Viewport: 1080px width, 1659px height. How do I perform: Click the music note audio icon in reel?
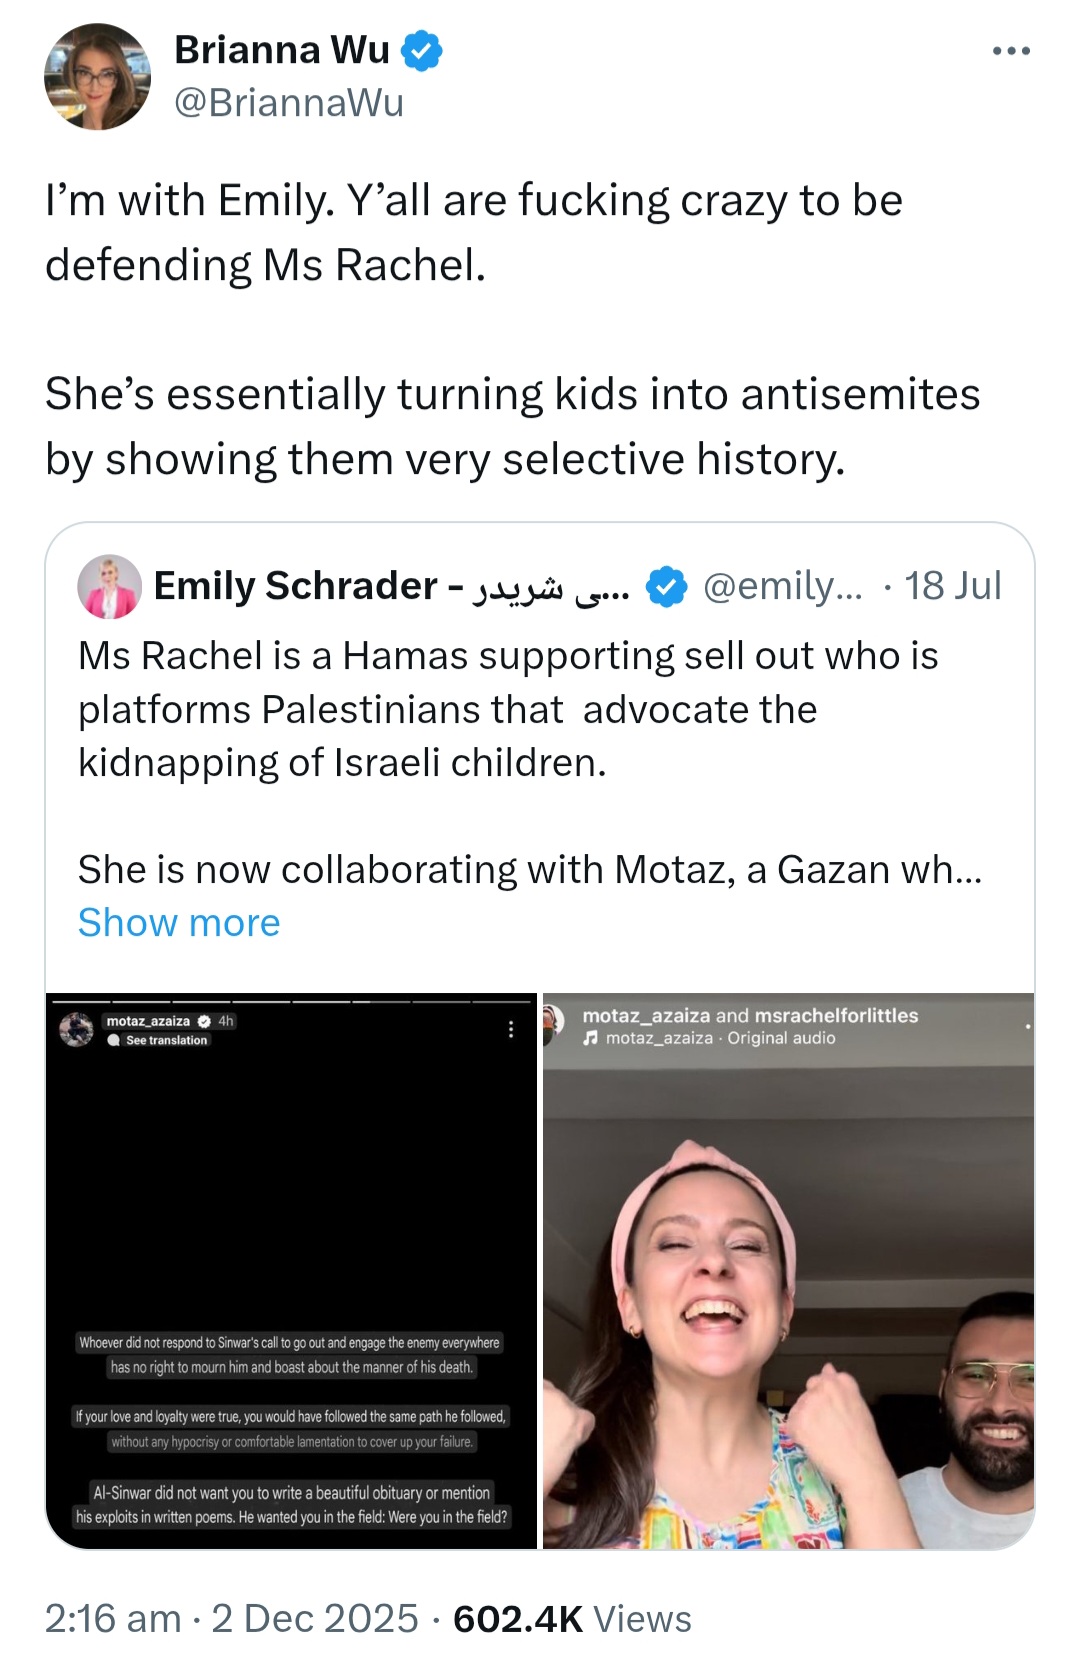(591, 1038)
